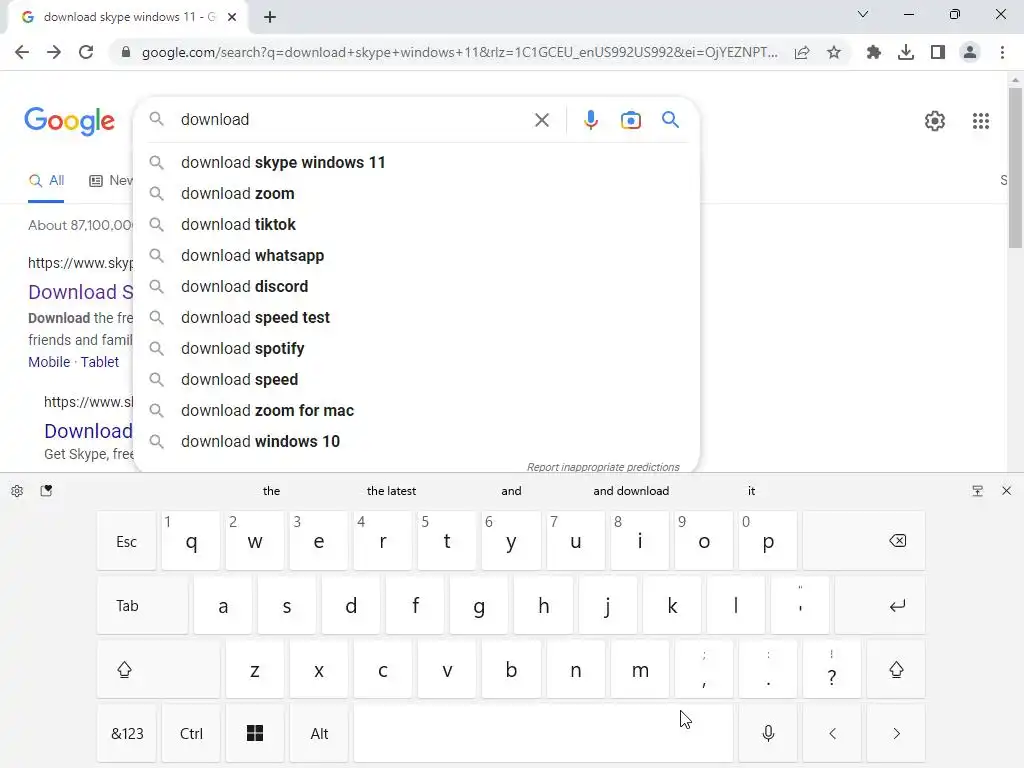
Task: Choose suggestion download speed
Action: click(416, 379)
